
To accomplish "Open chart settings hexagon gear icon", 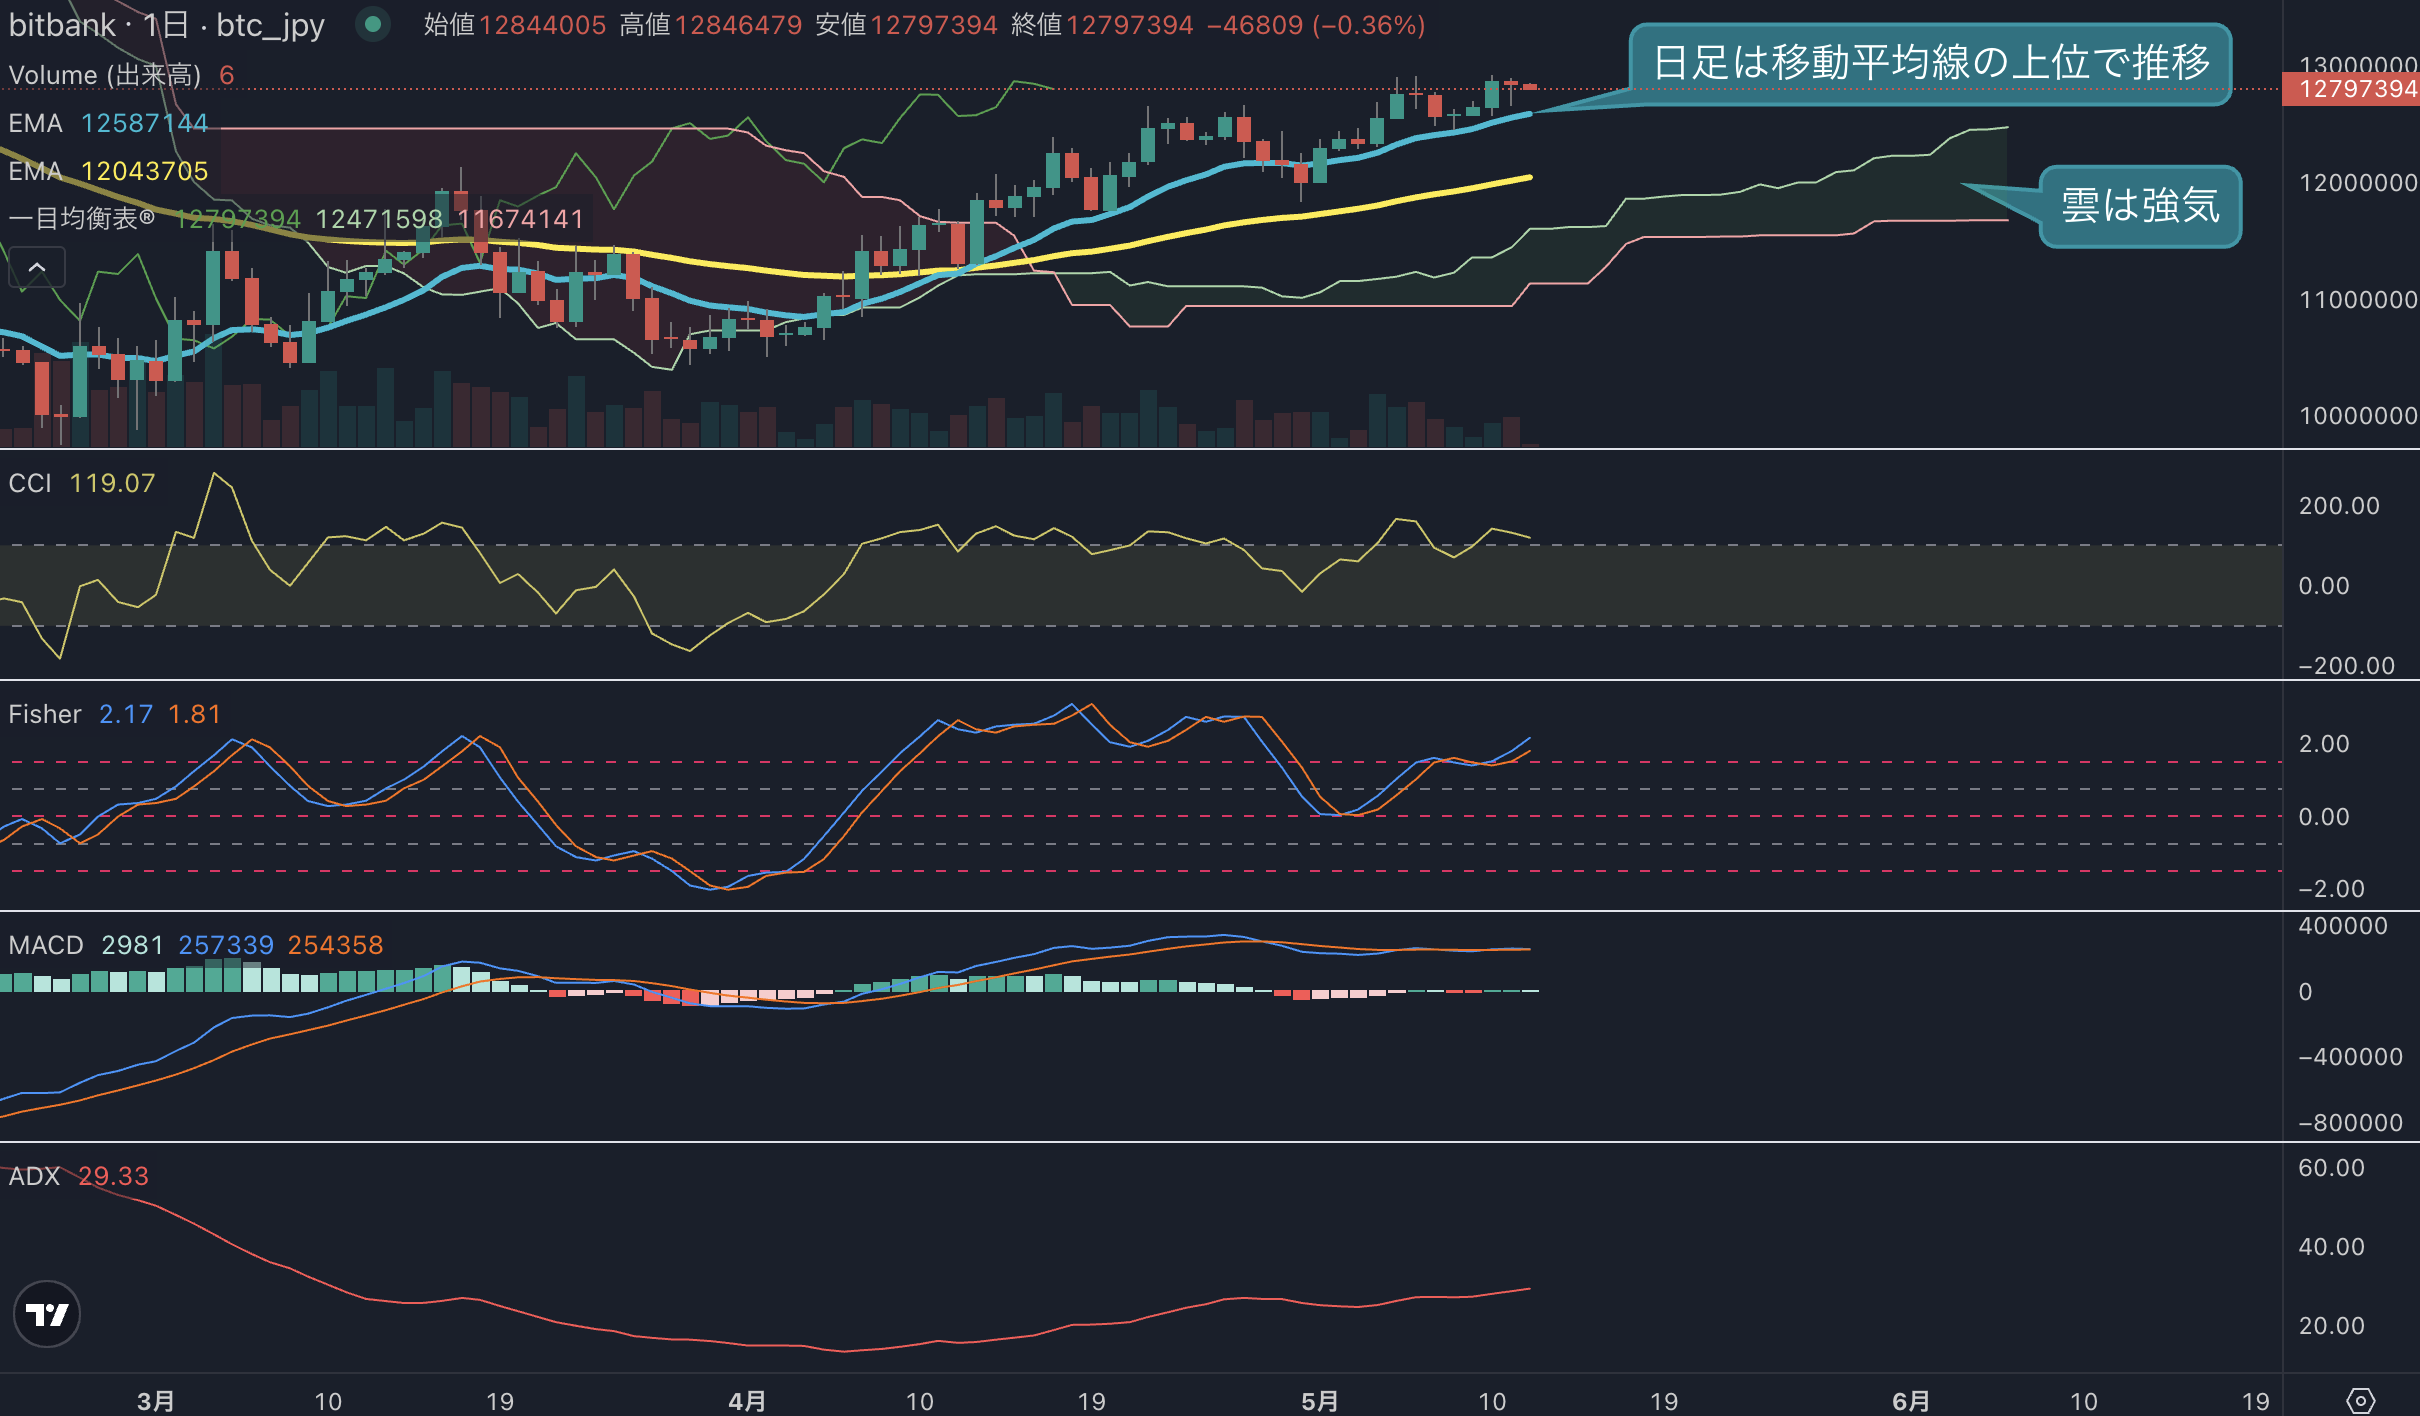I will click(2360, 1400).
